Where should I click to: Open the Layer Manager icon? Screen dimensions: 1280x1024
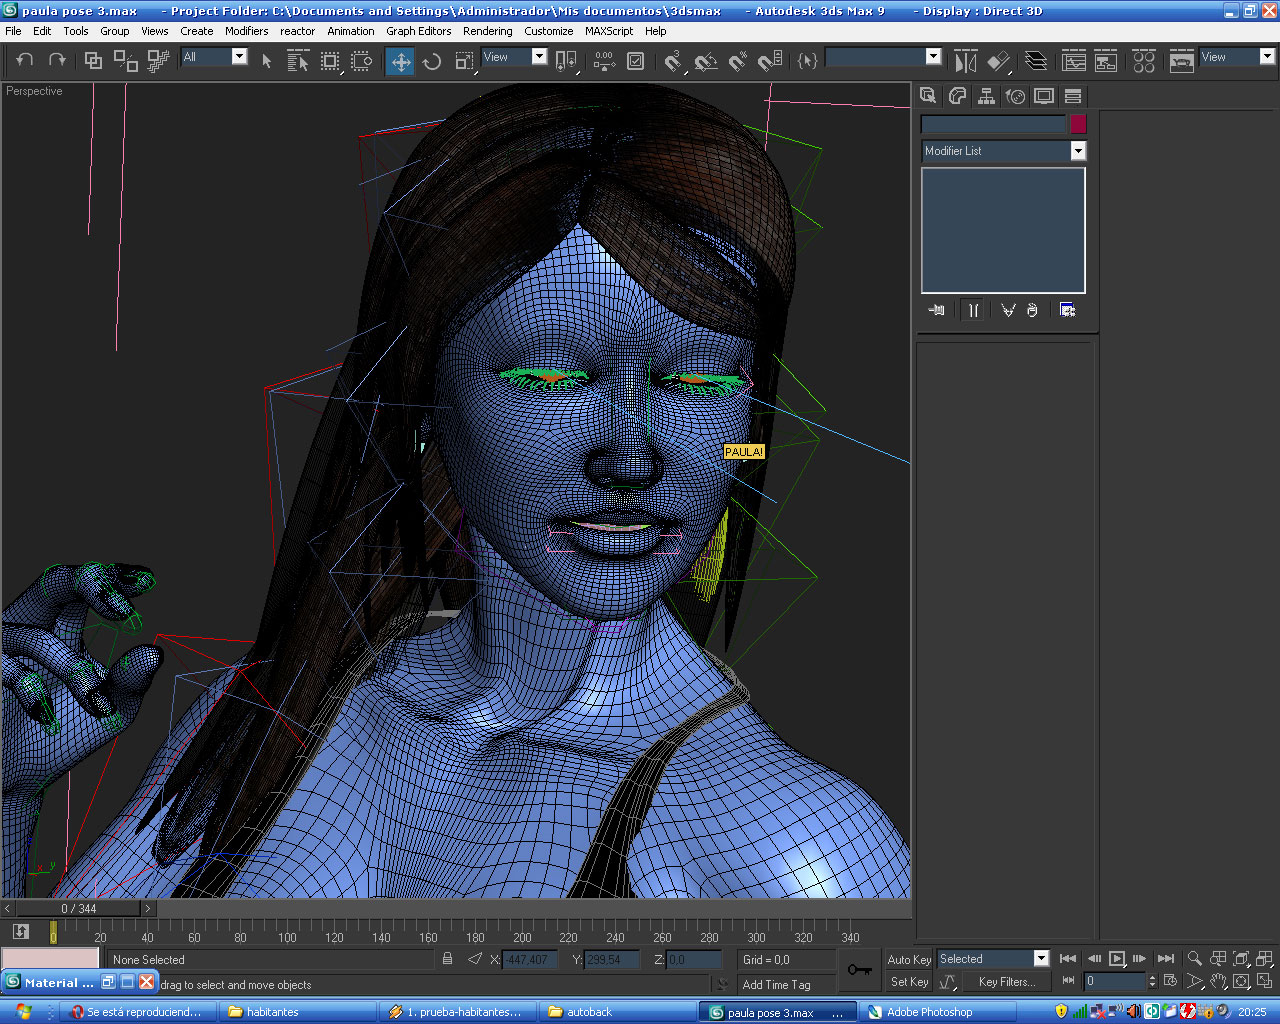point(1036,61)
